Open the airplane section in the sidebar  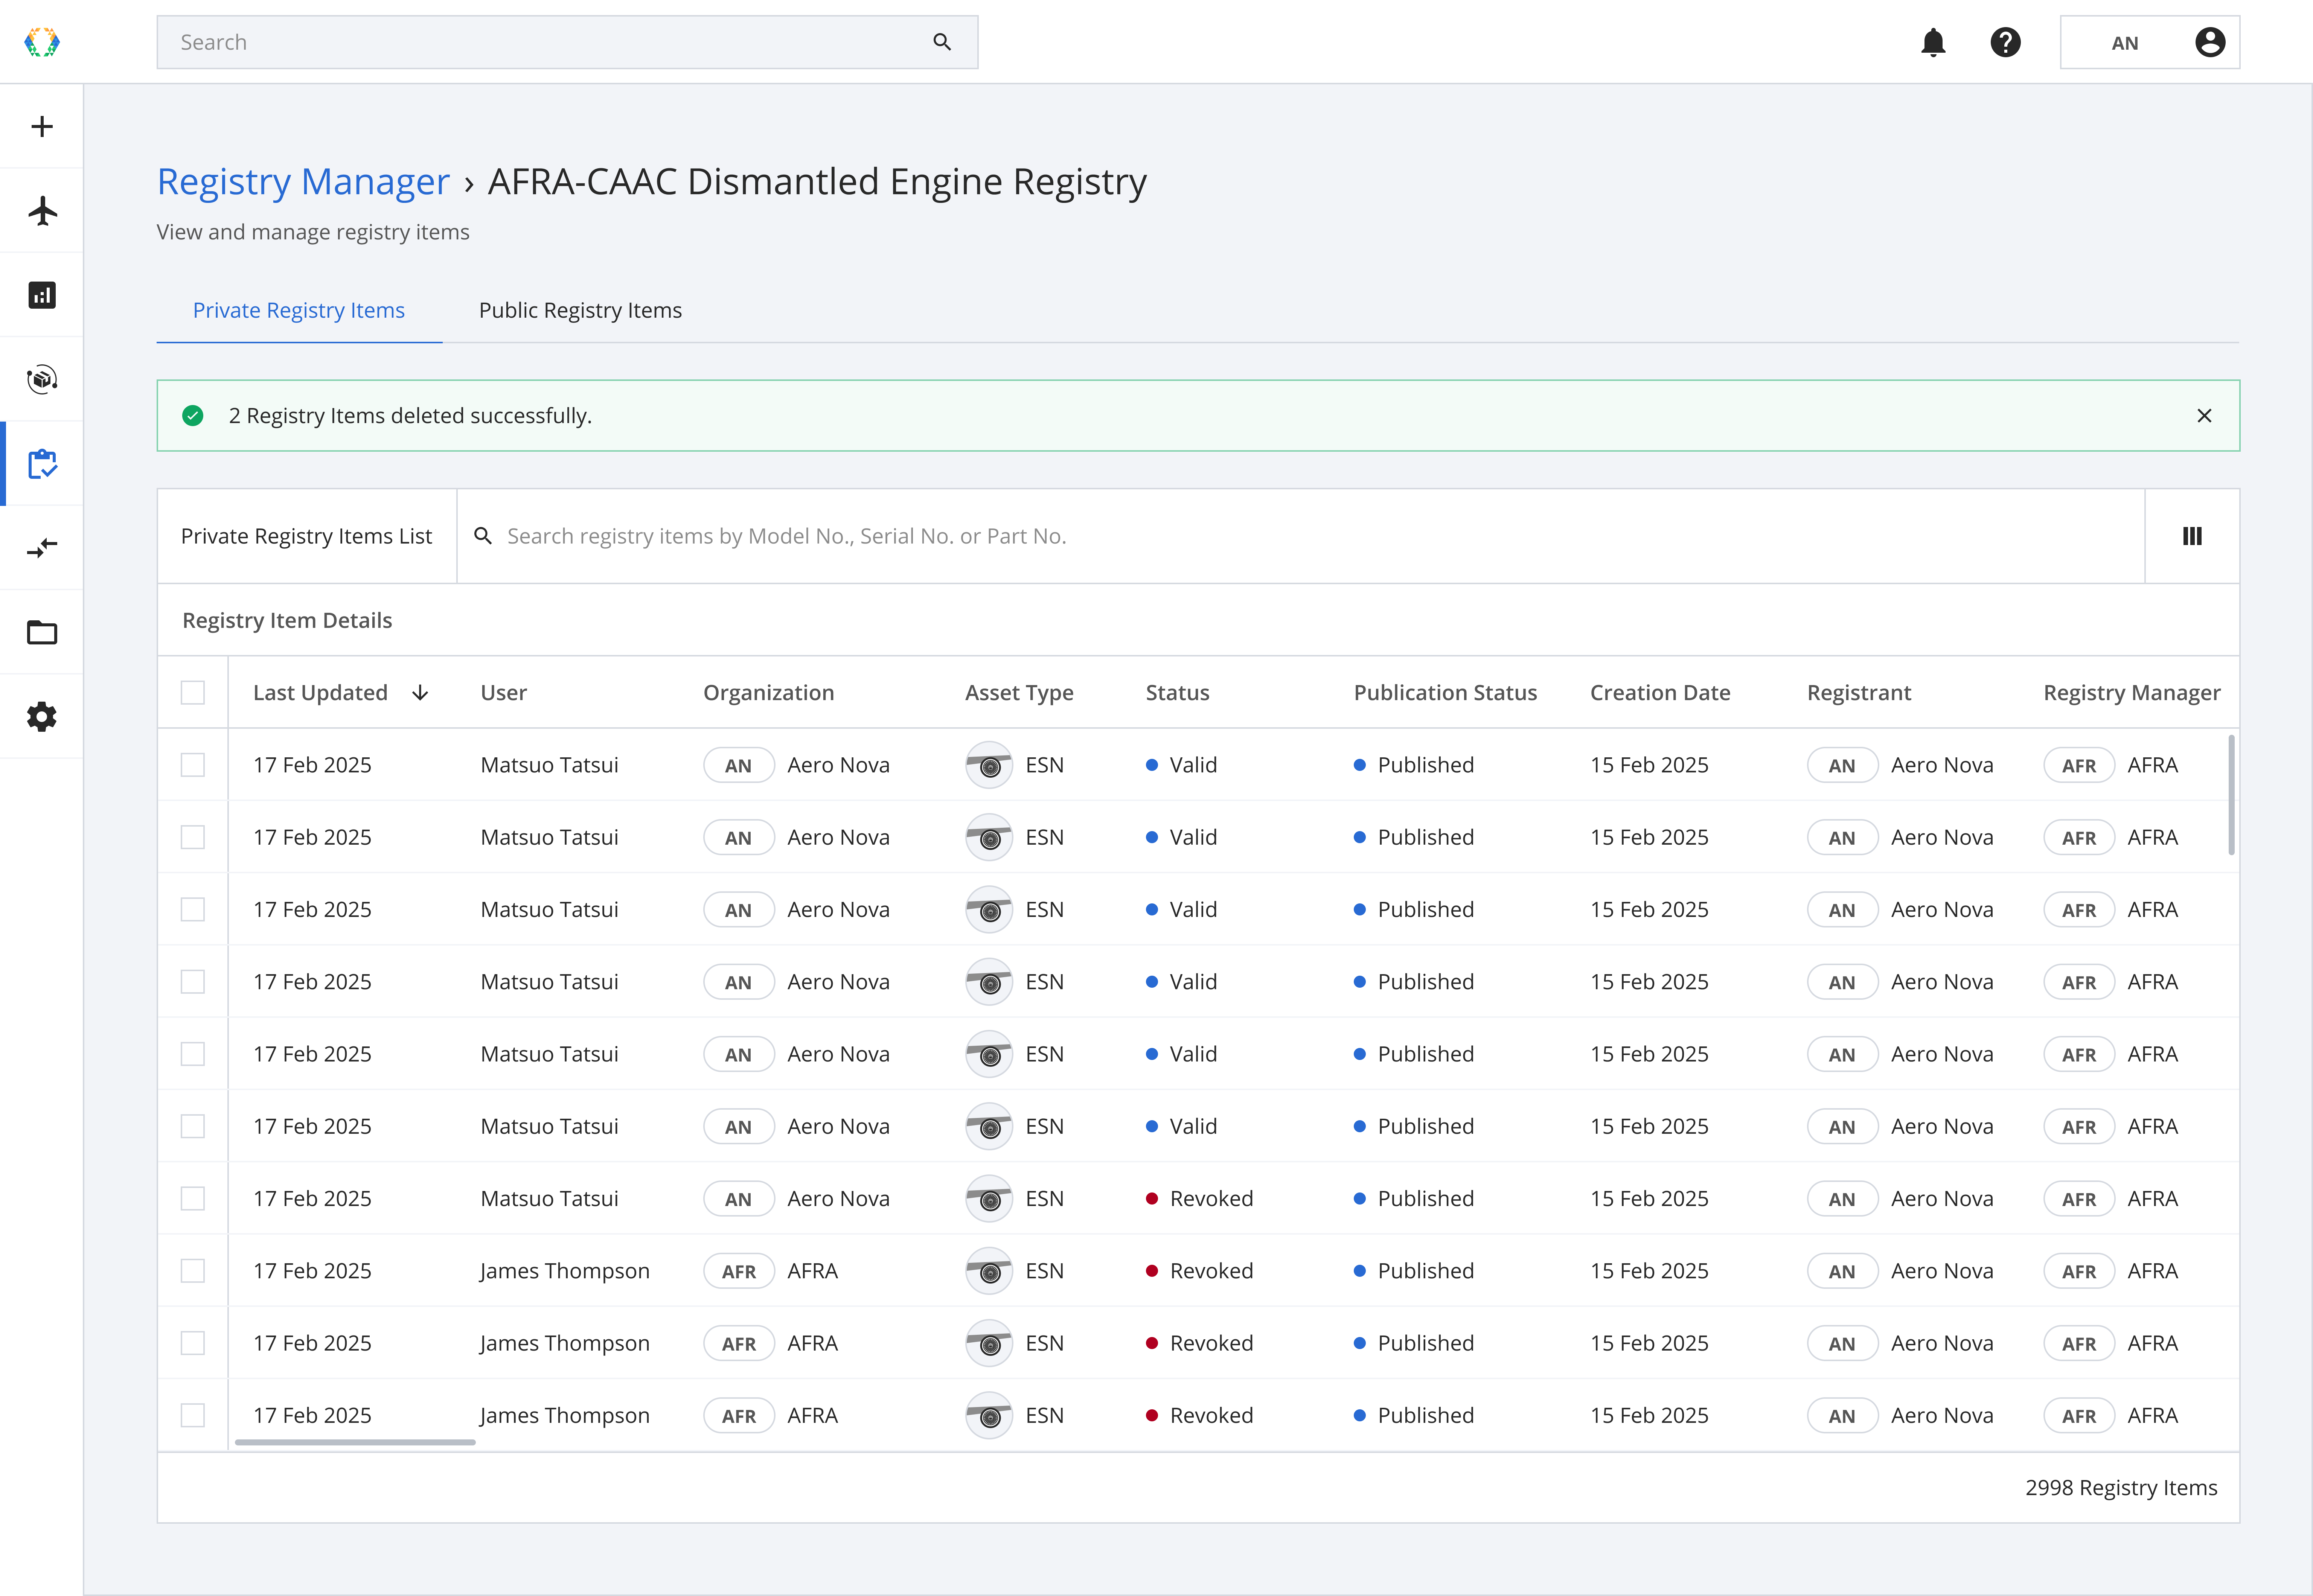(42, 211)
